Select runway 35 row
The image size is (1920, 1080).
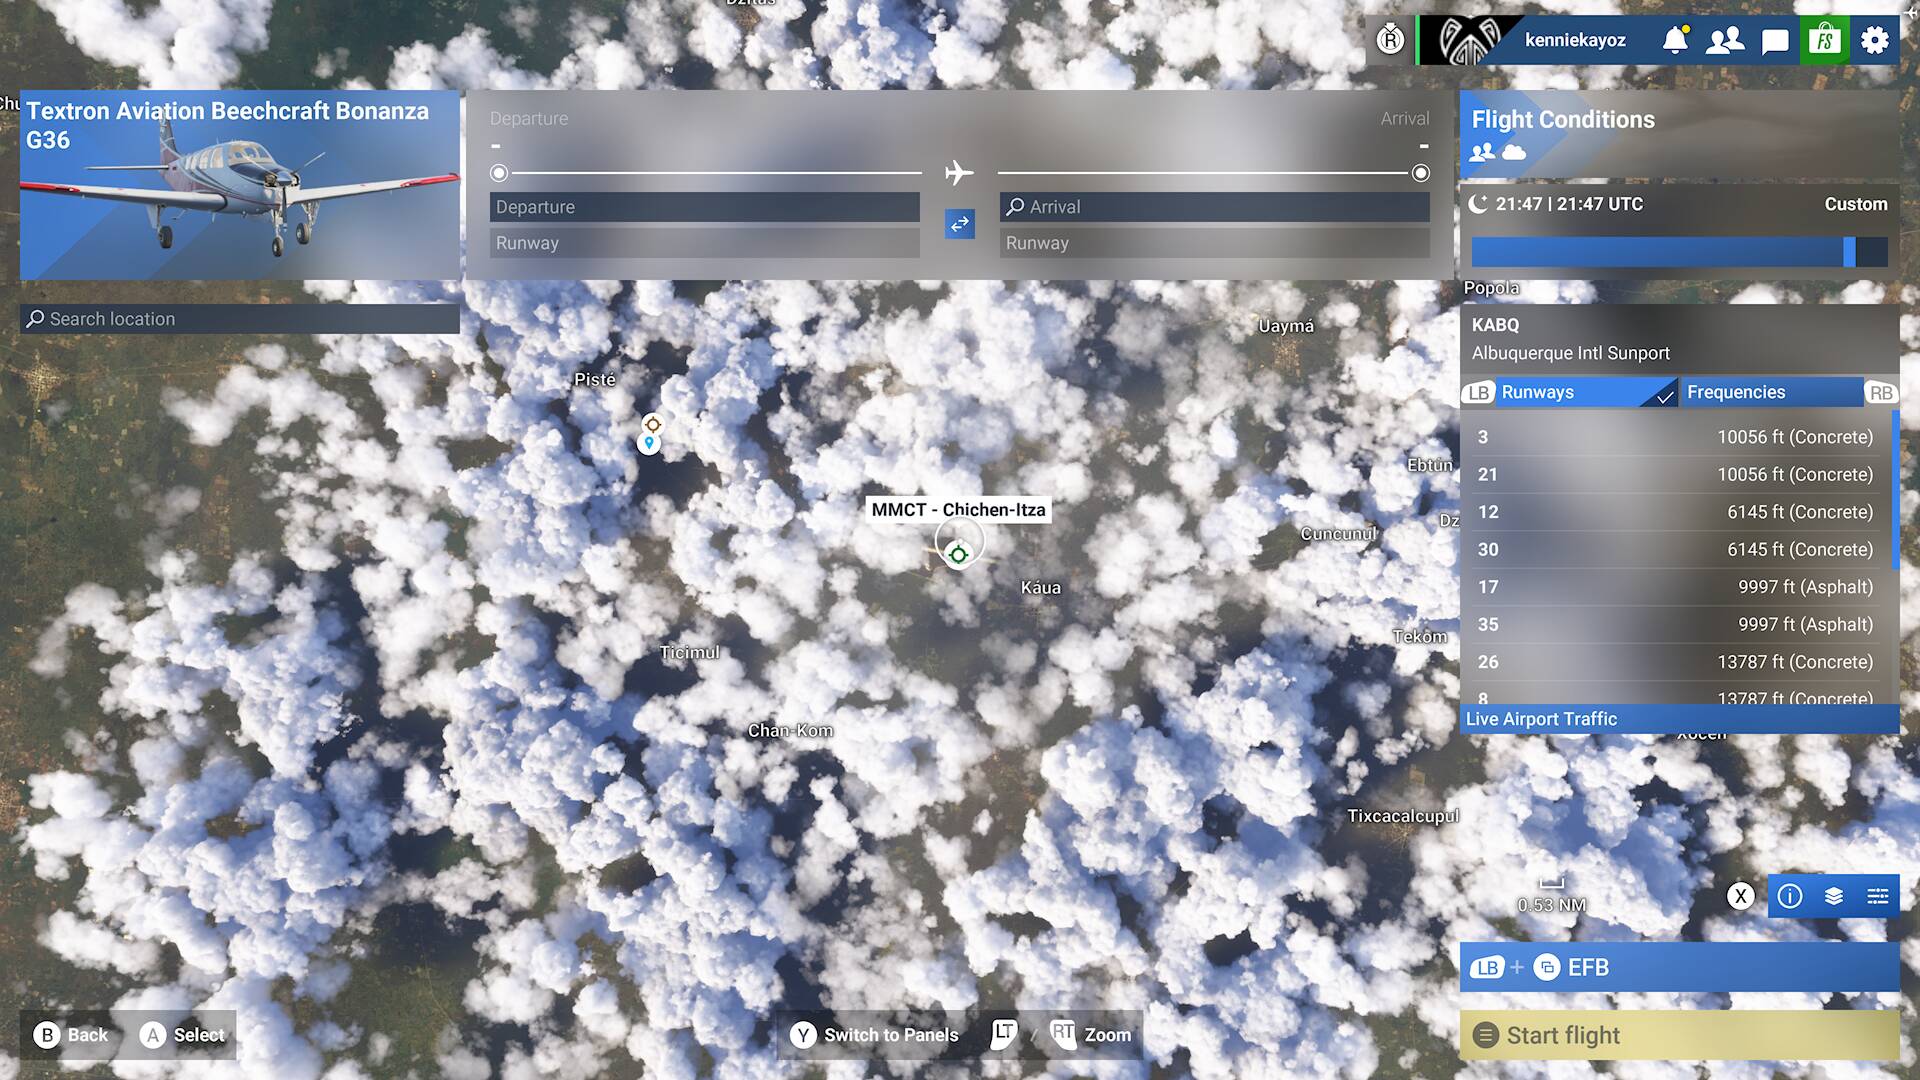tap(1676, 625)
